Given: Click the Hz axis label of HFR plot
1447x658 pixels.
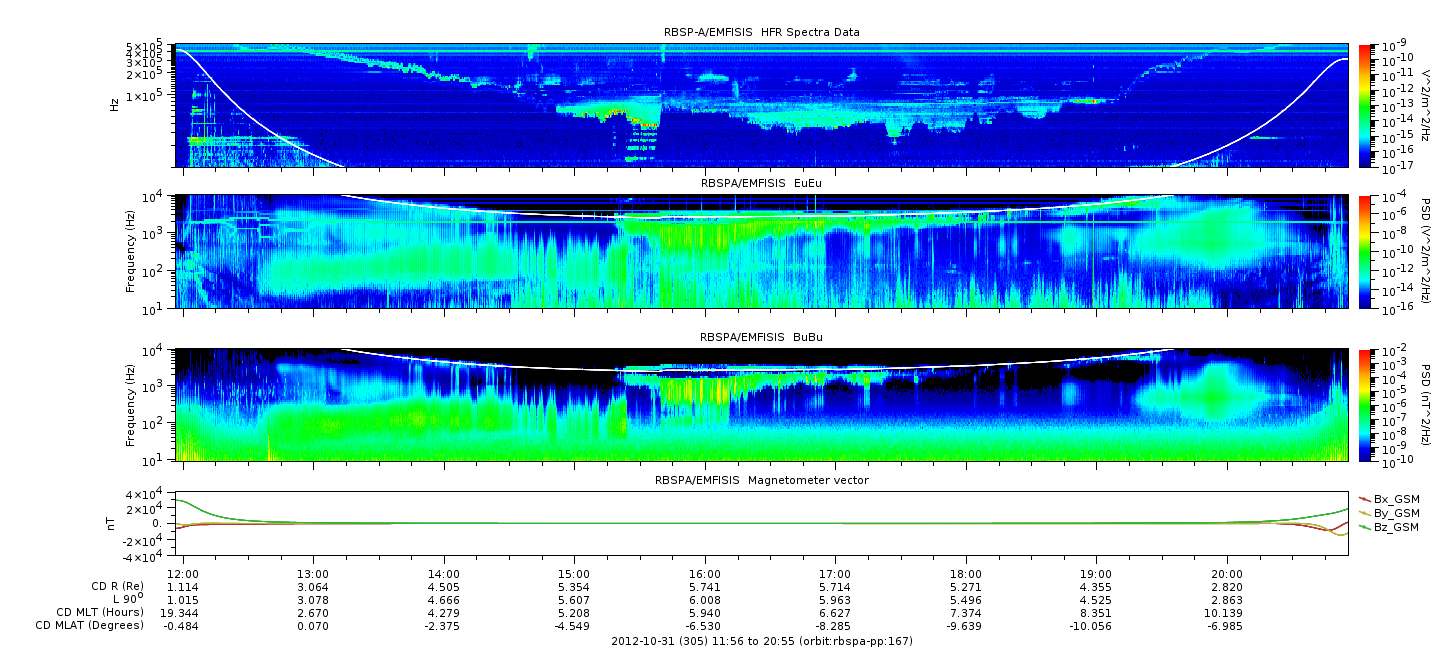Looking at the screenshot, I should (114, 105).
